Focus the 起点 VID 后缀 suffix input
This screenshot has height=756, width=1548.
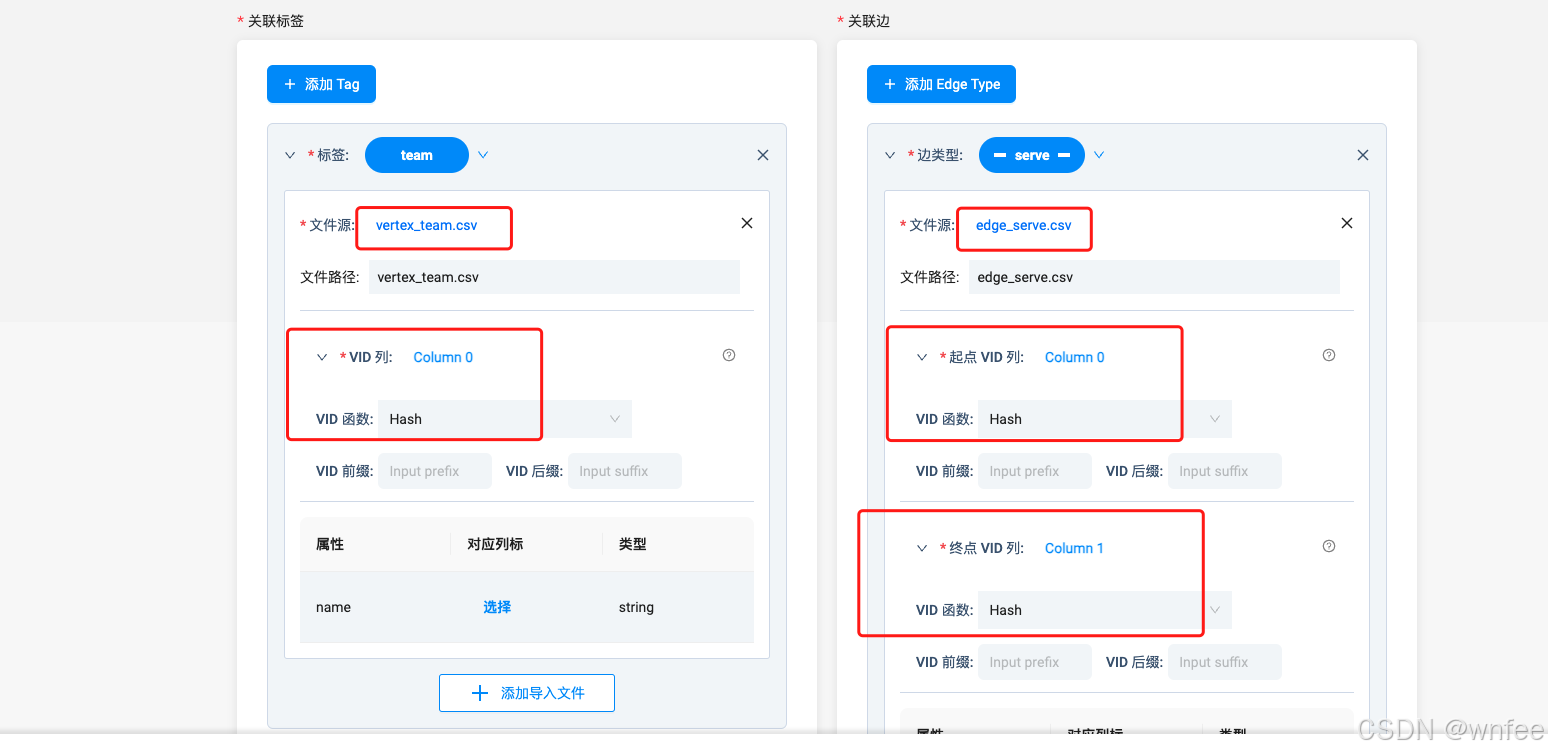(1225, 471)
